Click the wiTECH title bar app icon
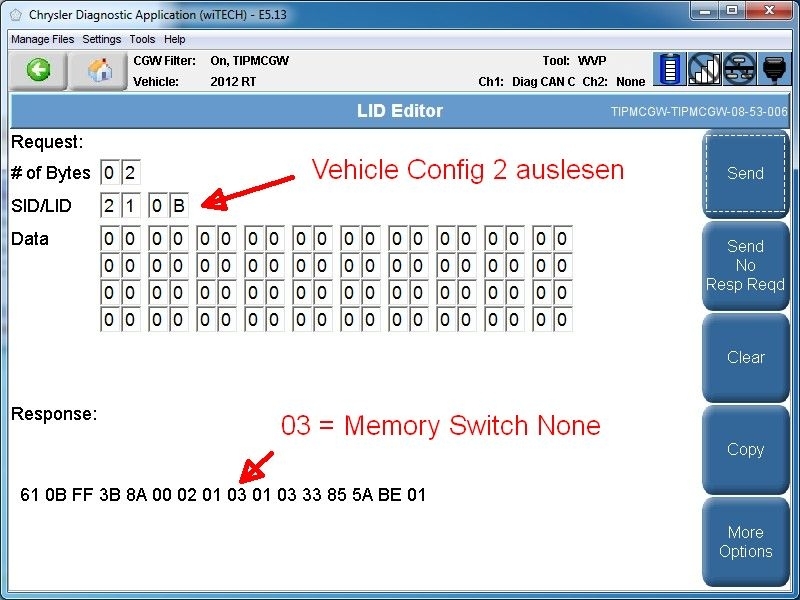The height and width of the screenshot is (600, 800). tap(16, 15)
